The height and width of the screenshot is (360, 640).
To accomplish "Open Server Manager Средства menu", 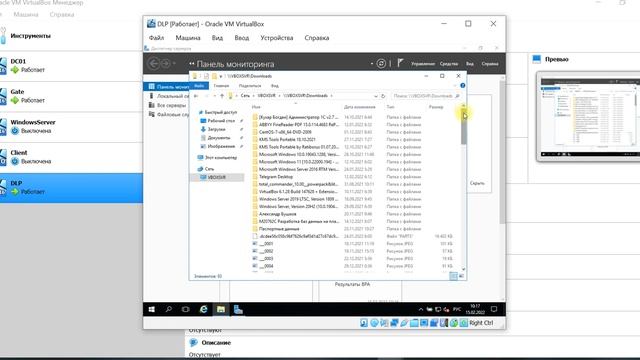I will point(449,64).
